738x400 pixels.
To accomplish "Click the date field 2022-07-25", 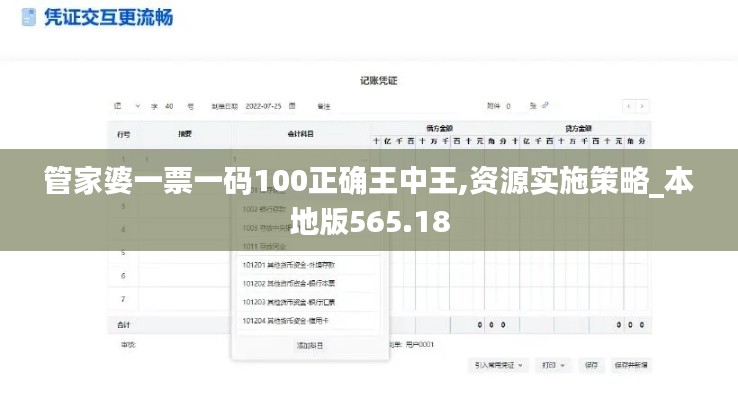I will point(266,105).
